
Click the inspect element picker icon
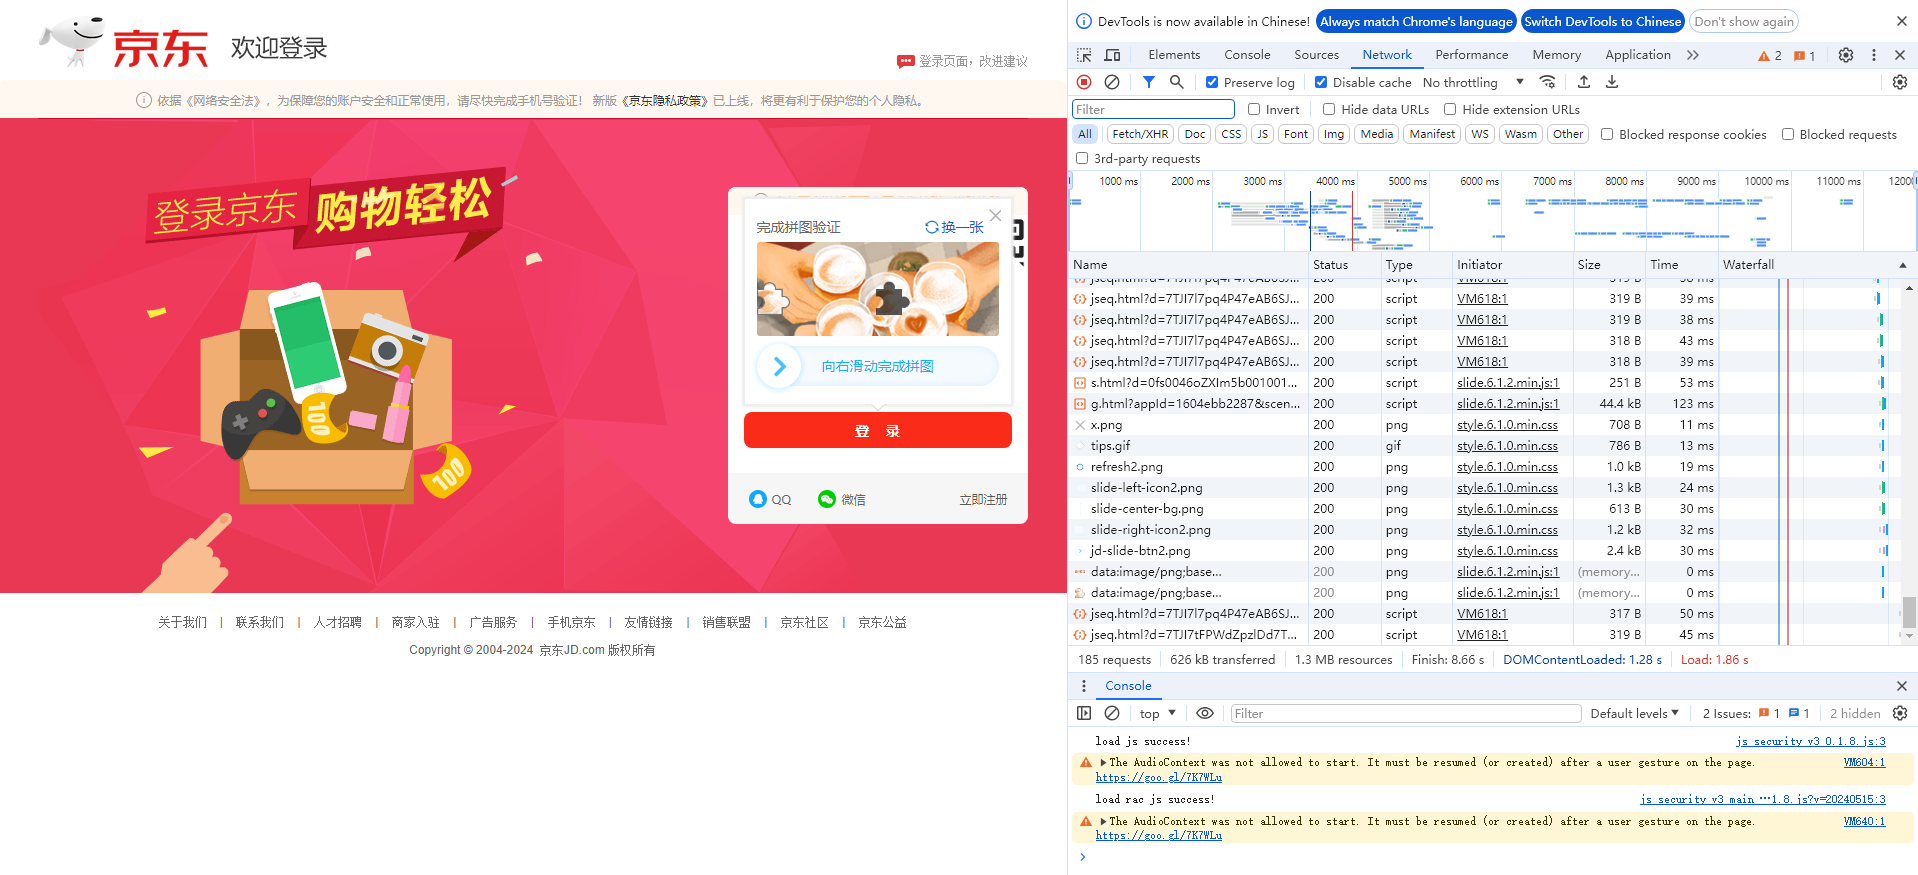pos(1084,55)
